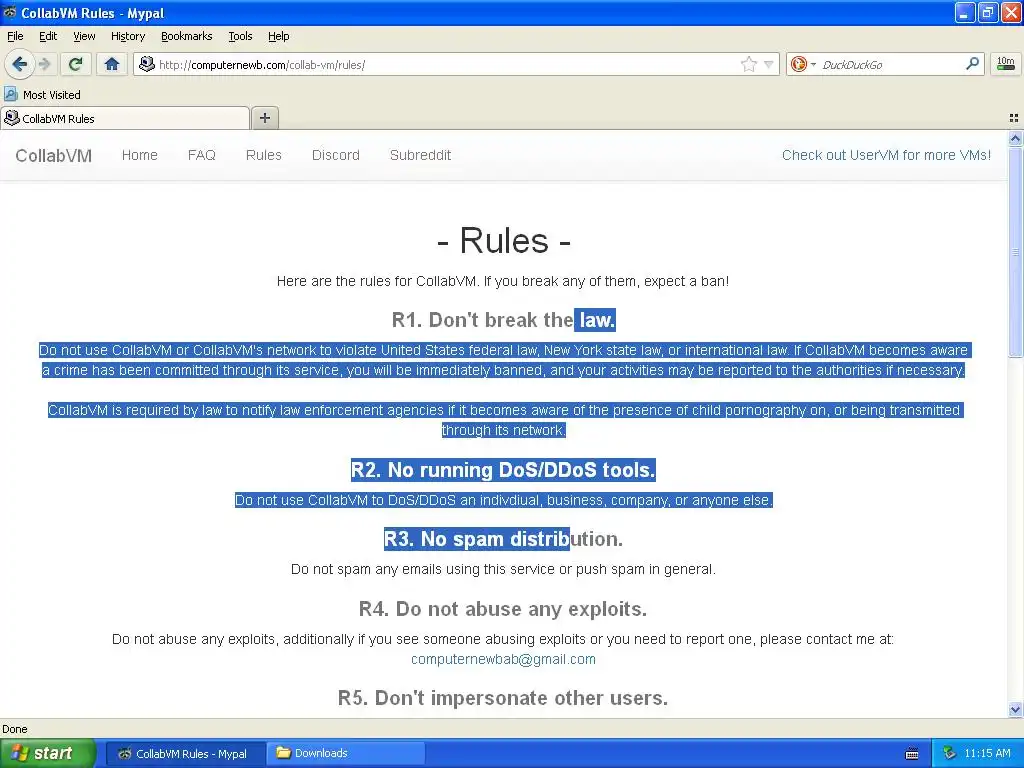Click the R3. No spam distribution heading
This screenshot has height=768, width=1024.
504,539
